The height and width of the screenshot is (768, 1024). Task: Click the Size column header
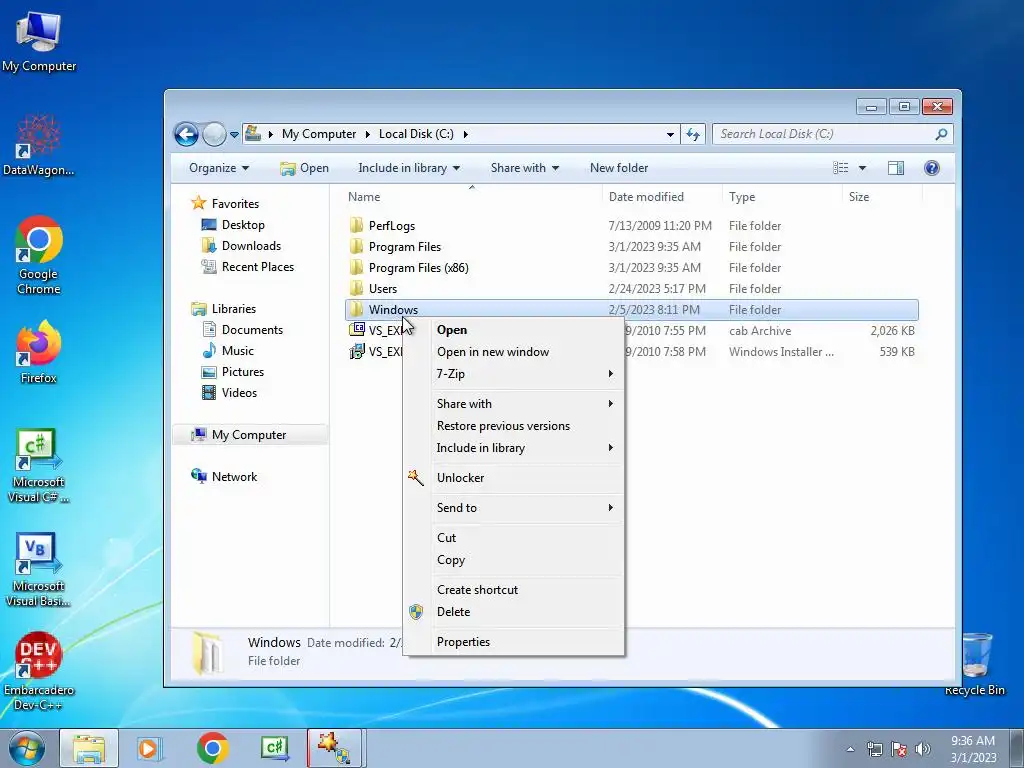pos(882,197)
